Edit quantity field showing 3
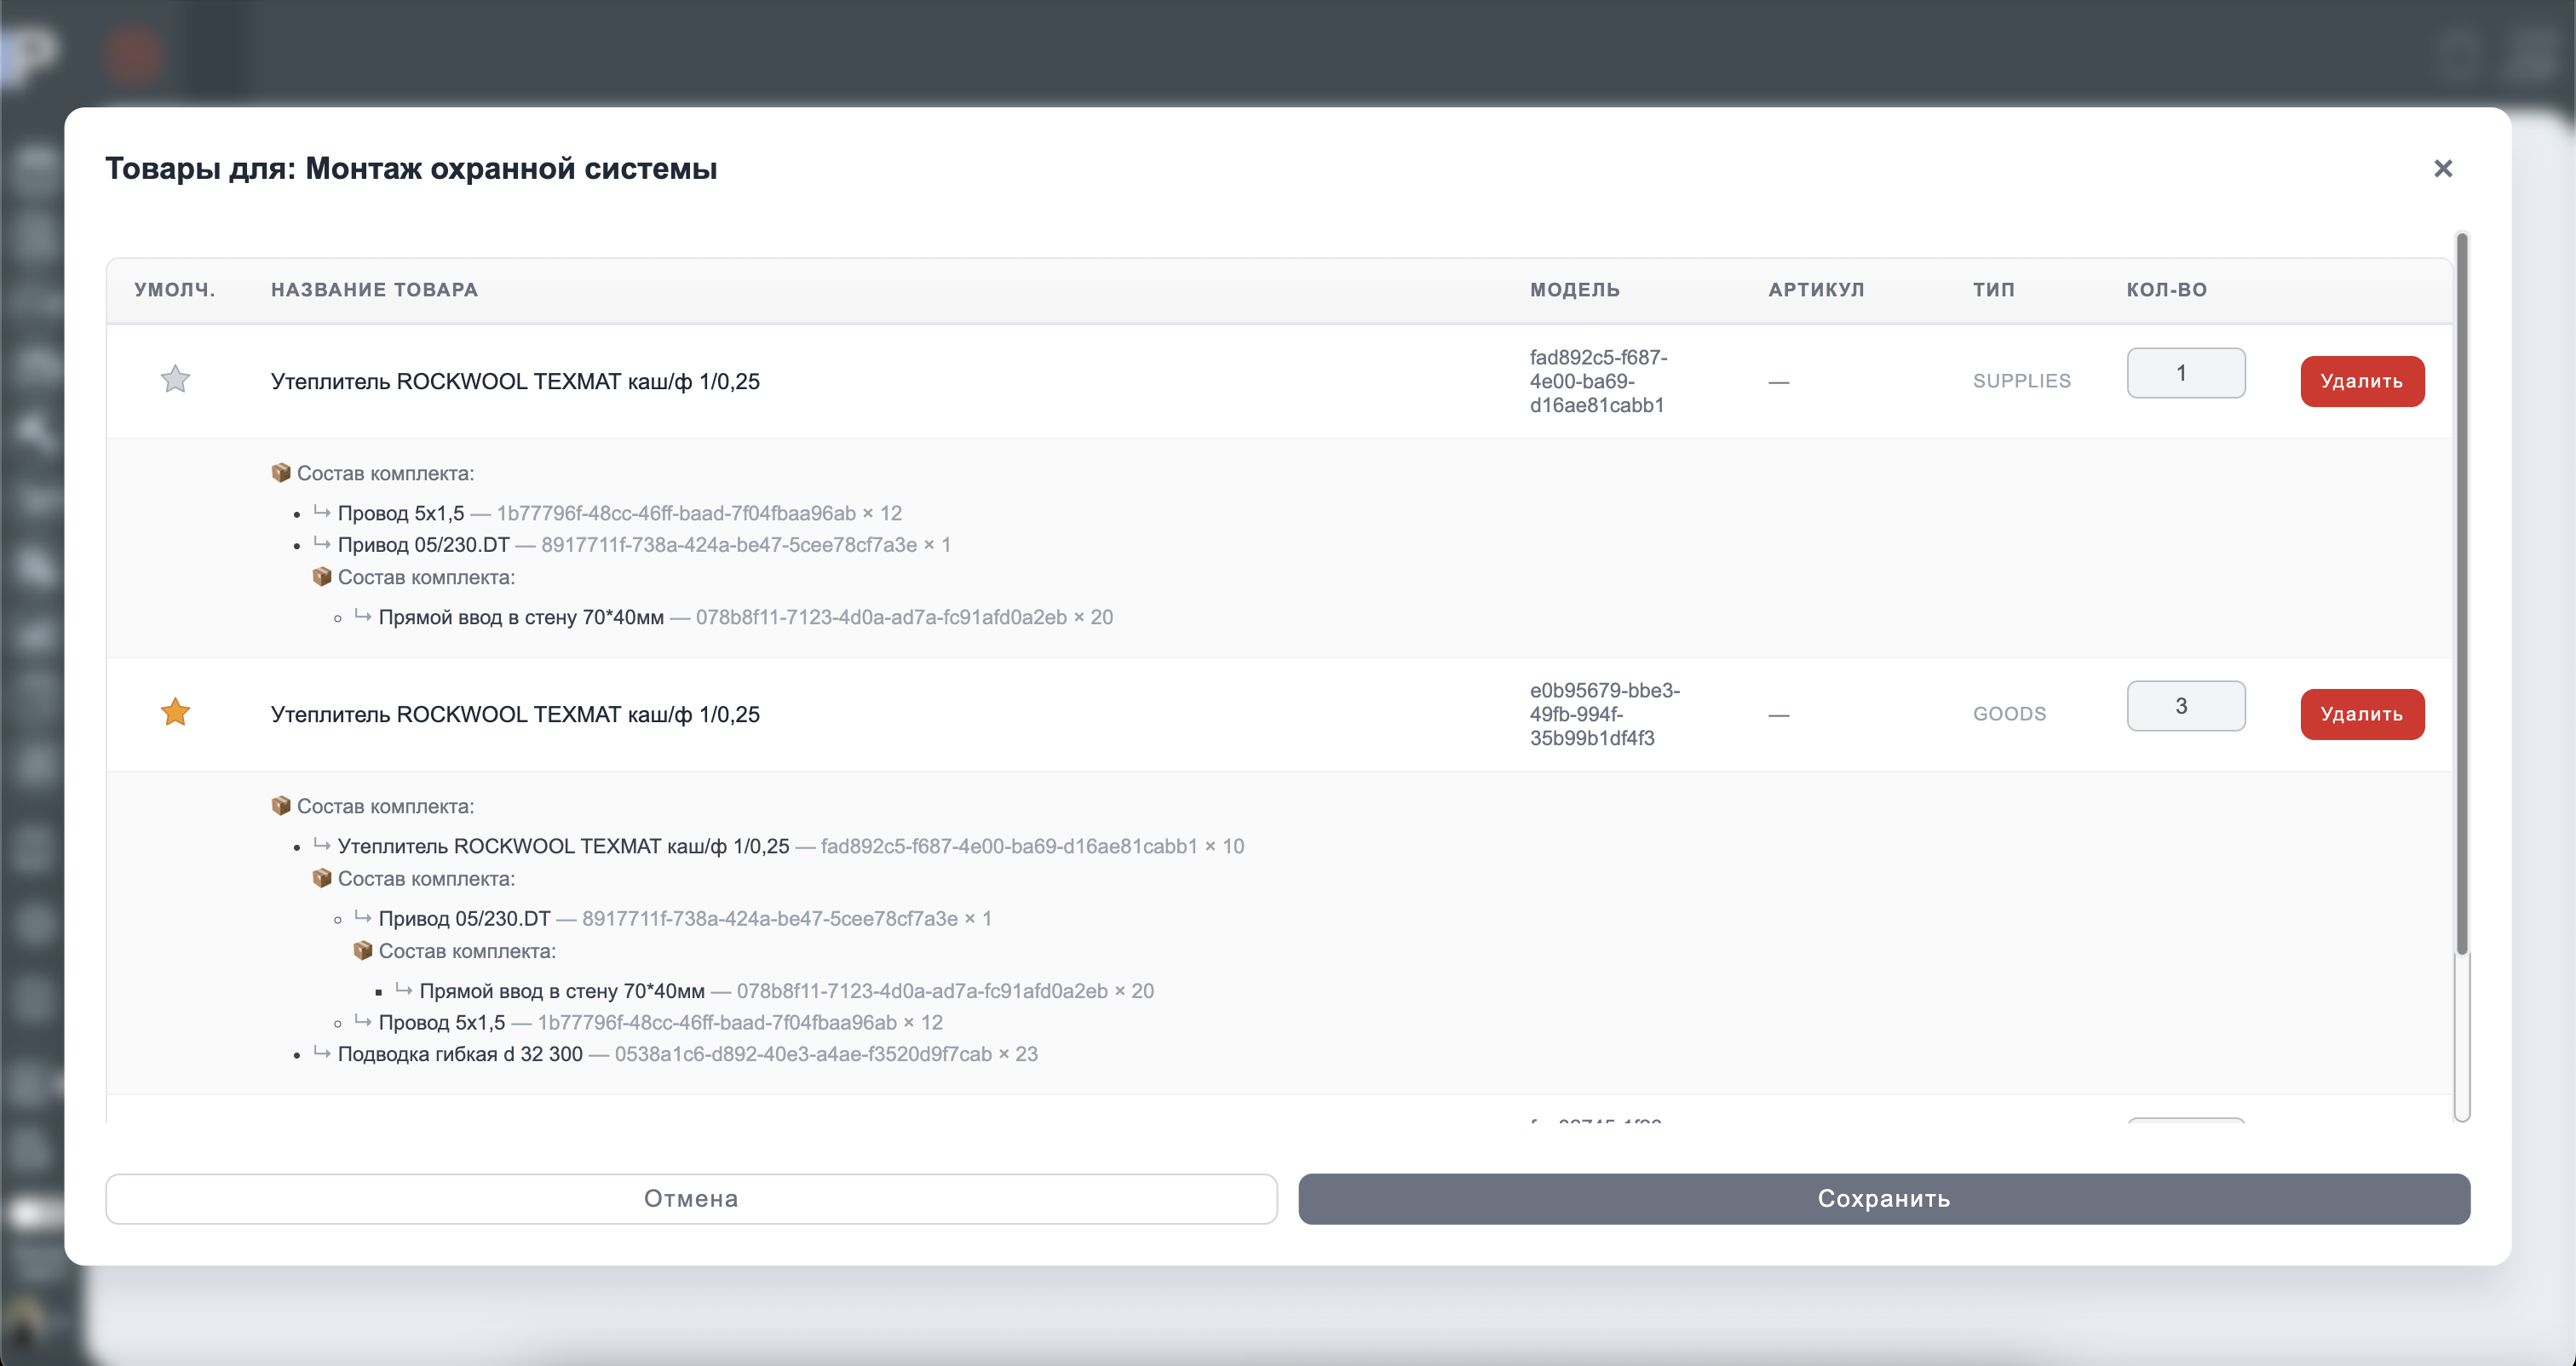The image size is (2576, 1366). [2185, 706]
